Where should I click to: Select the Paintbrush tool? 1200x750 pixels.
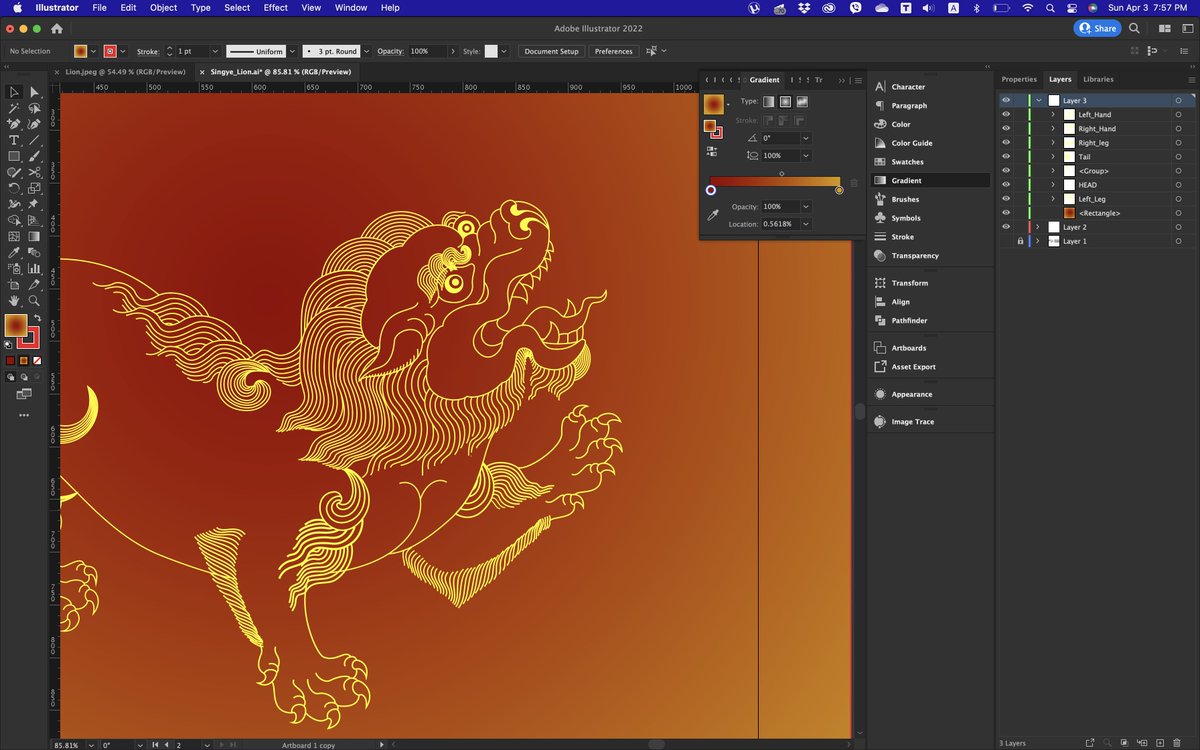pos(34,156)
